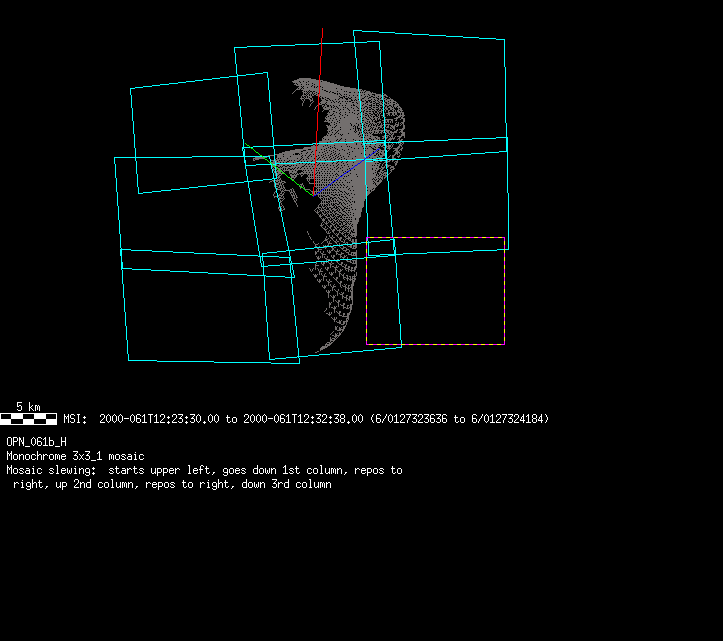The height and width of the screenshot is (641, 723).
Task: Click the red axis line
Action: click(318, 112)
